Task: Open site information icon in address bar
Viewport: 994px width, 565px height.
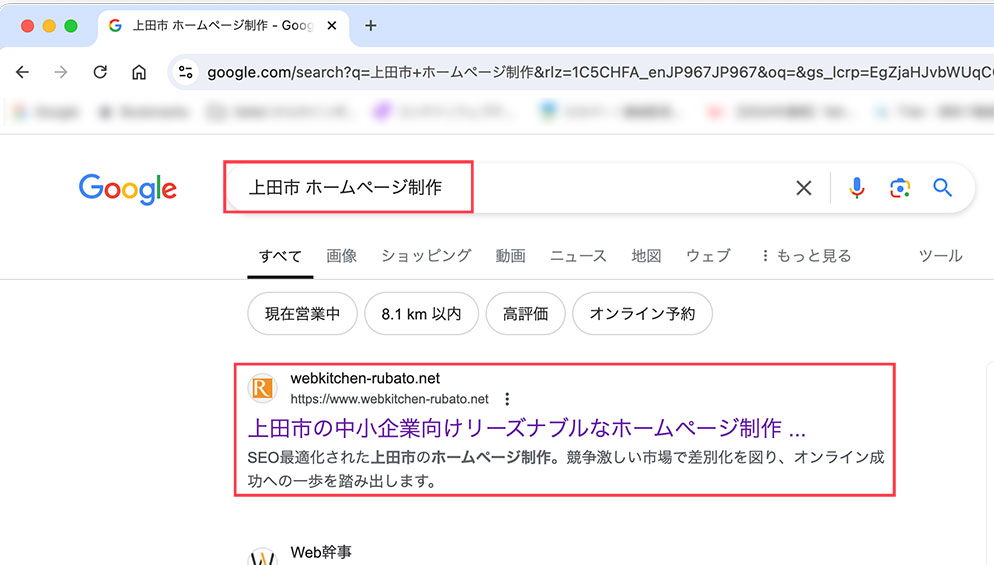Action: (186, 72)
